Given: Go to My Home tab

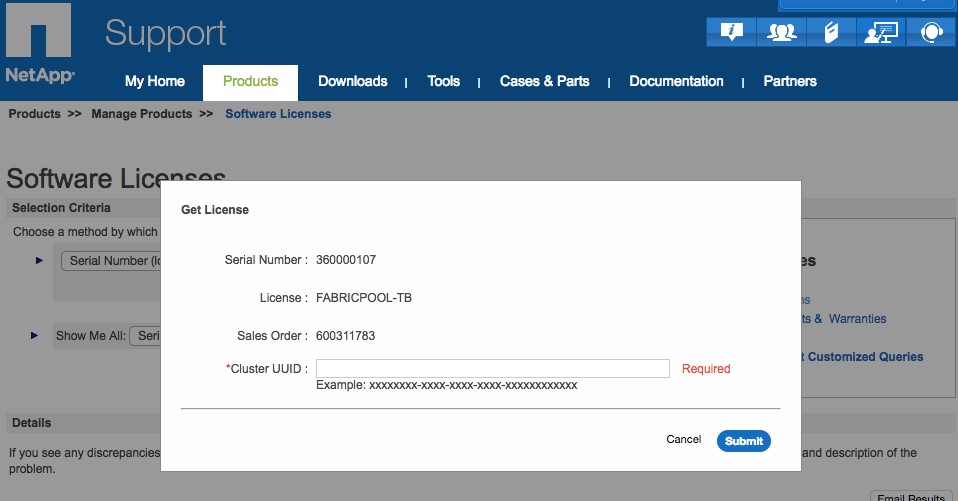Looking at the screenshot, I should coord(154,81).
